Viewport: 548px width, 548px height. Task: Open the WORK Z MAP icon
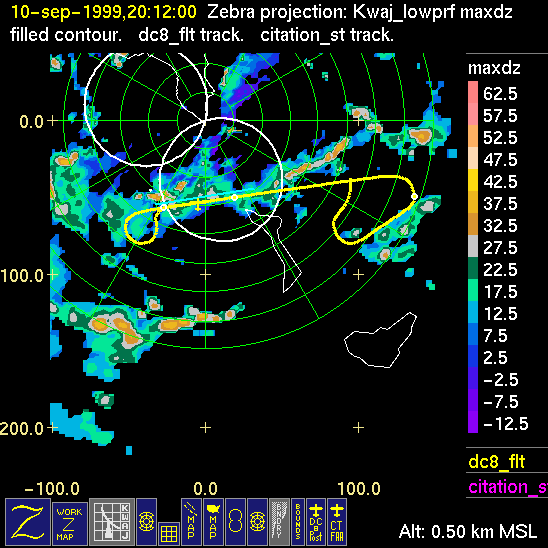coord(70,524)
